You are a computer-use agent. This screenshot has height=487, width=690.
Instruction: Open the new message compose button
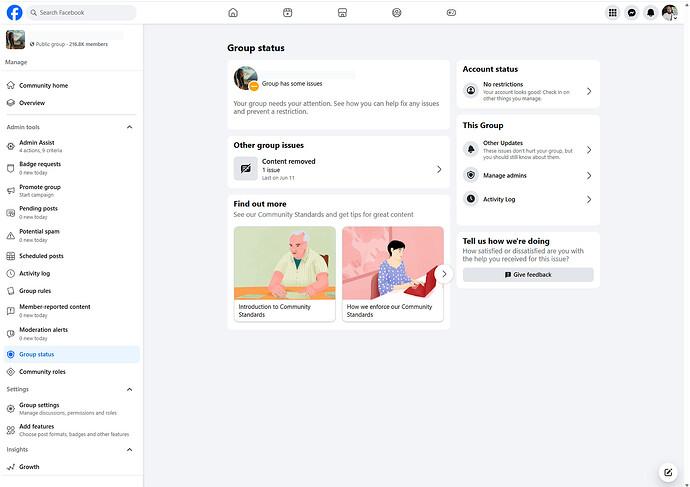(668, 472)
